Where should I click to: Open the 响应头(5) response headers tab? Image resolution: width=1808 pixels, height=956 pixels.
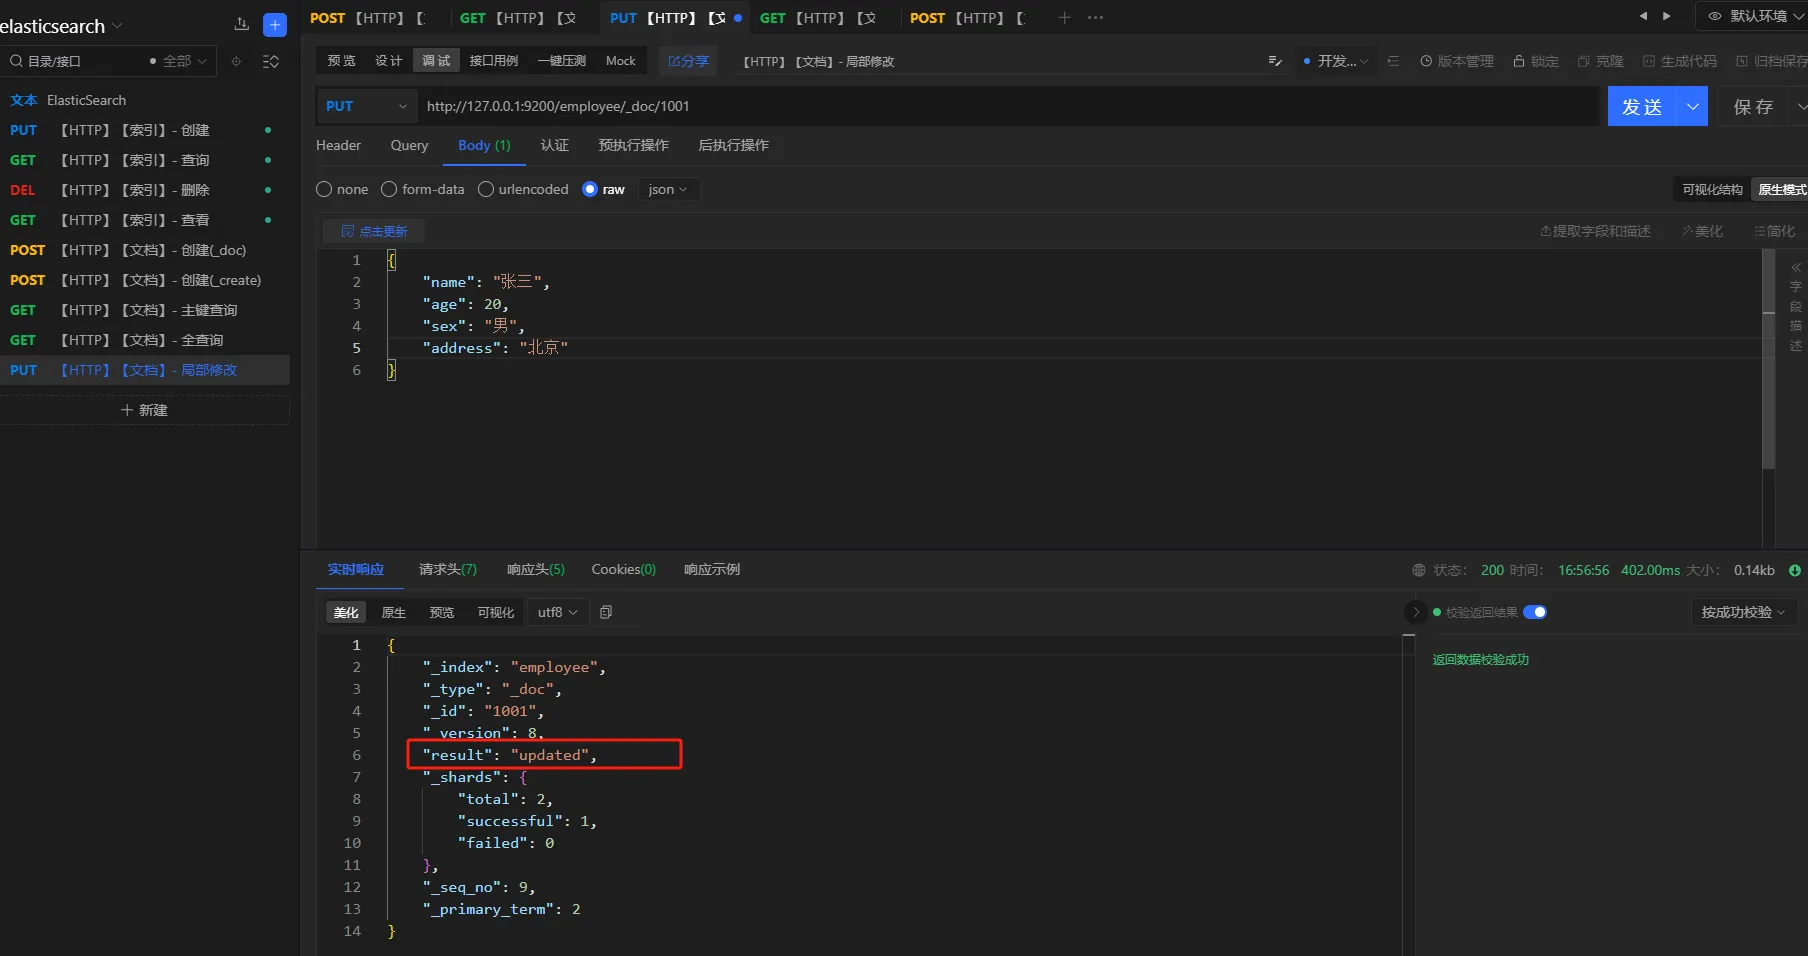point(535,569)
